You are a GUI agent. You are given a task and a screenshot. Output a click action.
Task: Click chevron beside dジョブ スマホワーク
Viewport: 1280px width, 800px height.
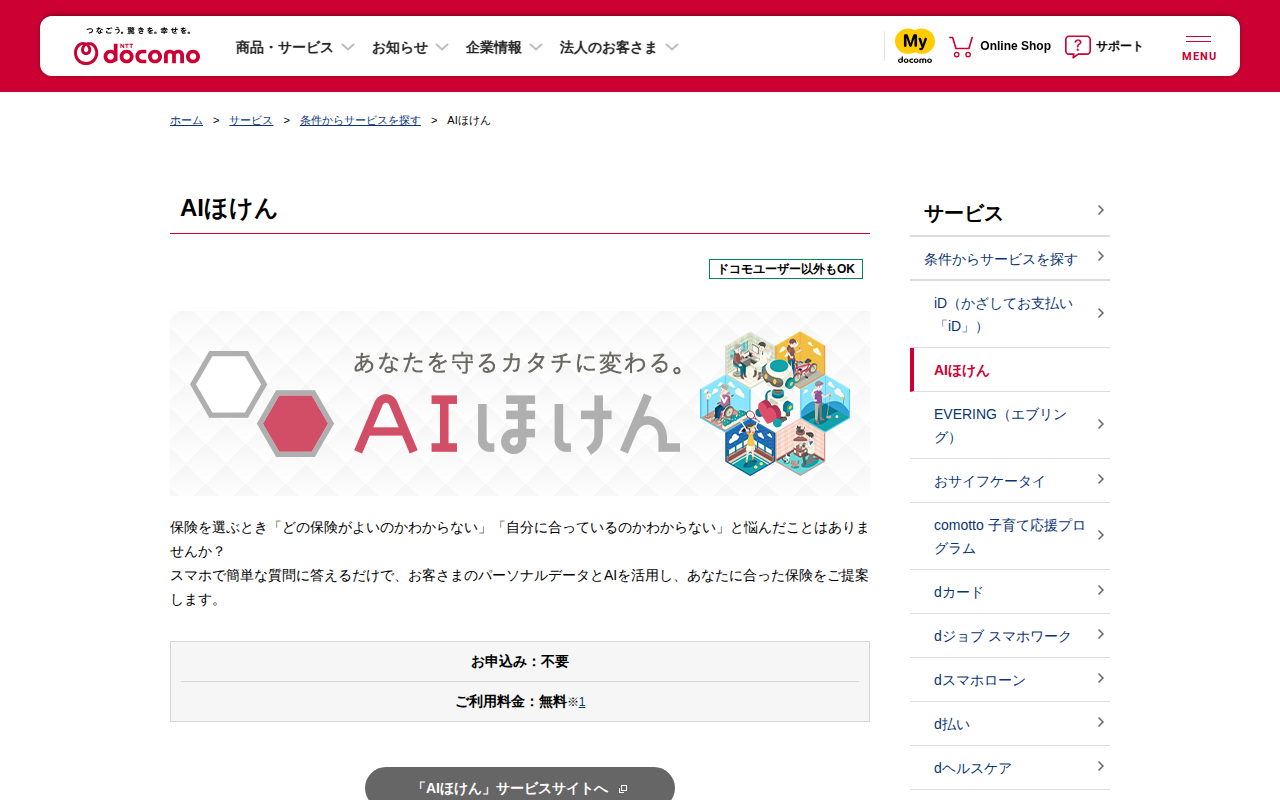pyautogui.click(x=1100, y=634)
